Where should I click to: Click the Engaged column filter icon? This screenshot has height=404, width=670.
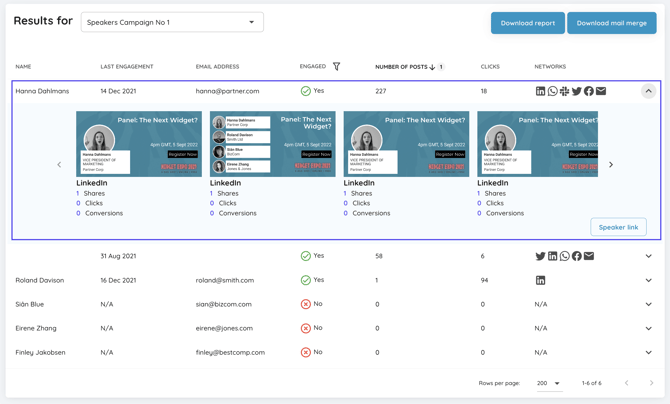coord(336,67)
